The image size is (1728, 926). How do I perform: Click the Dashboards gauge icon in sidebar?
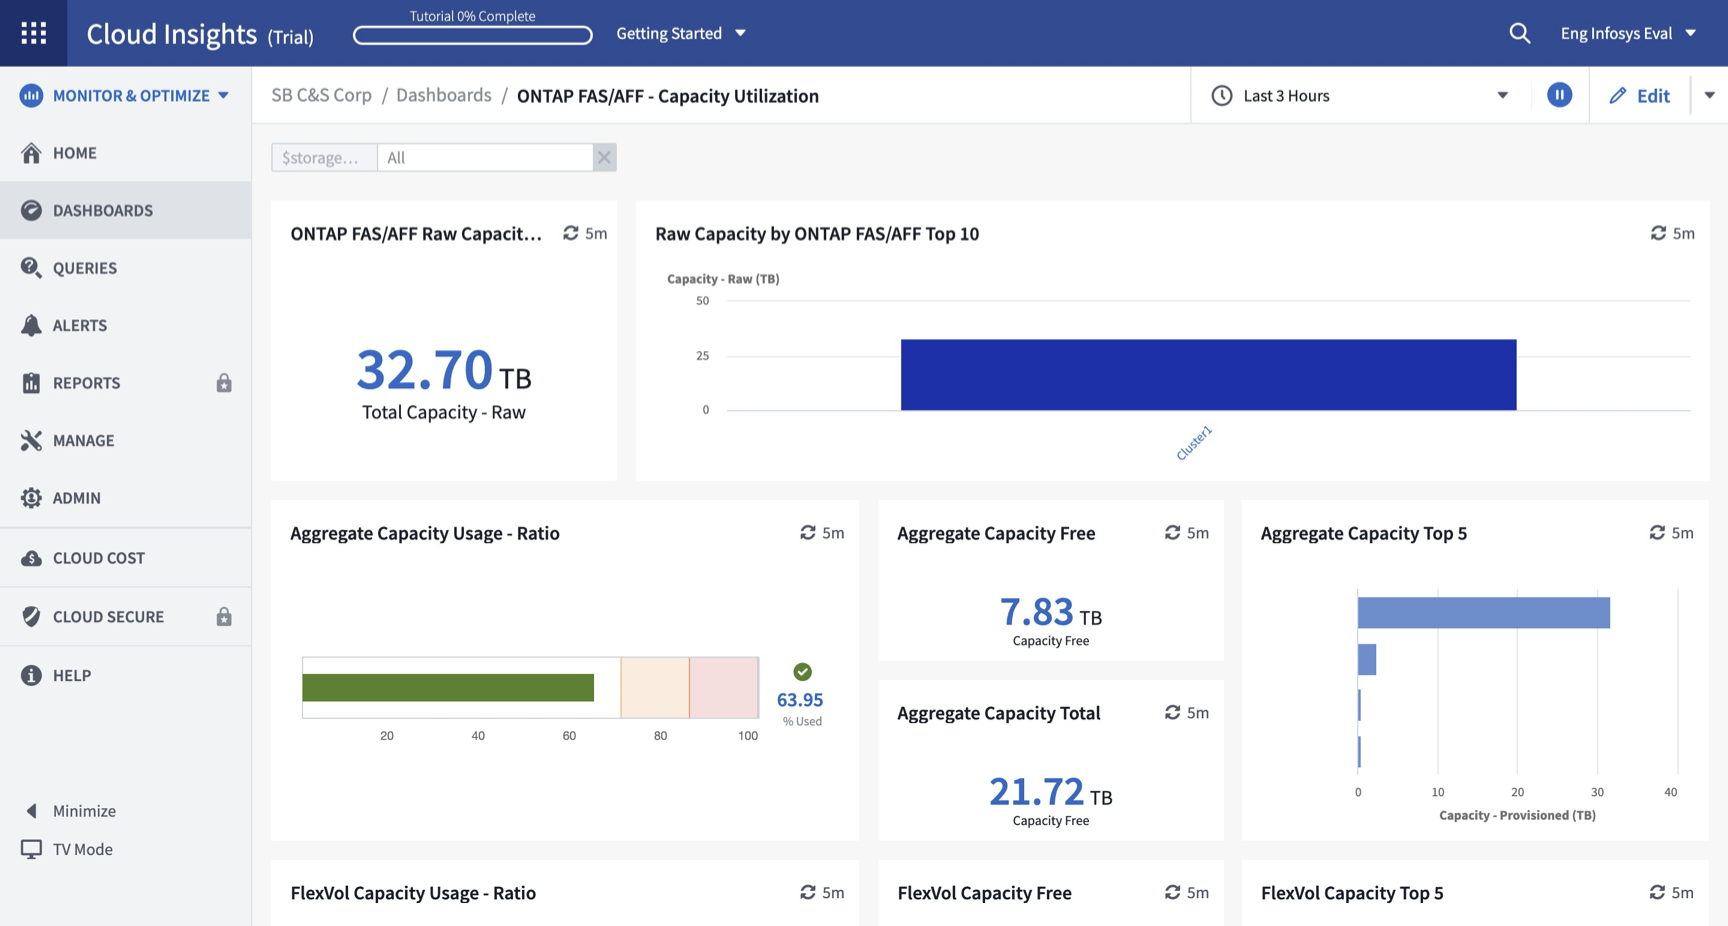pos(31,210)
